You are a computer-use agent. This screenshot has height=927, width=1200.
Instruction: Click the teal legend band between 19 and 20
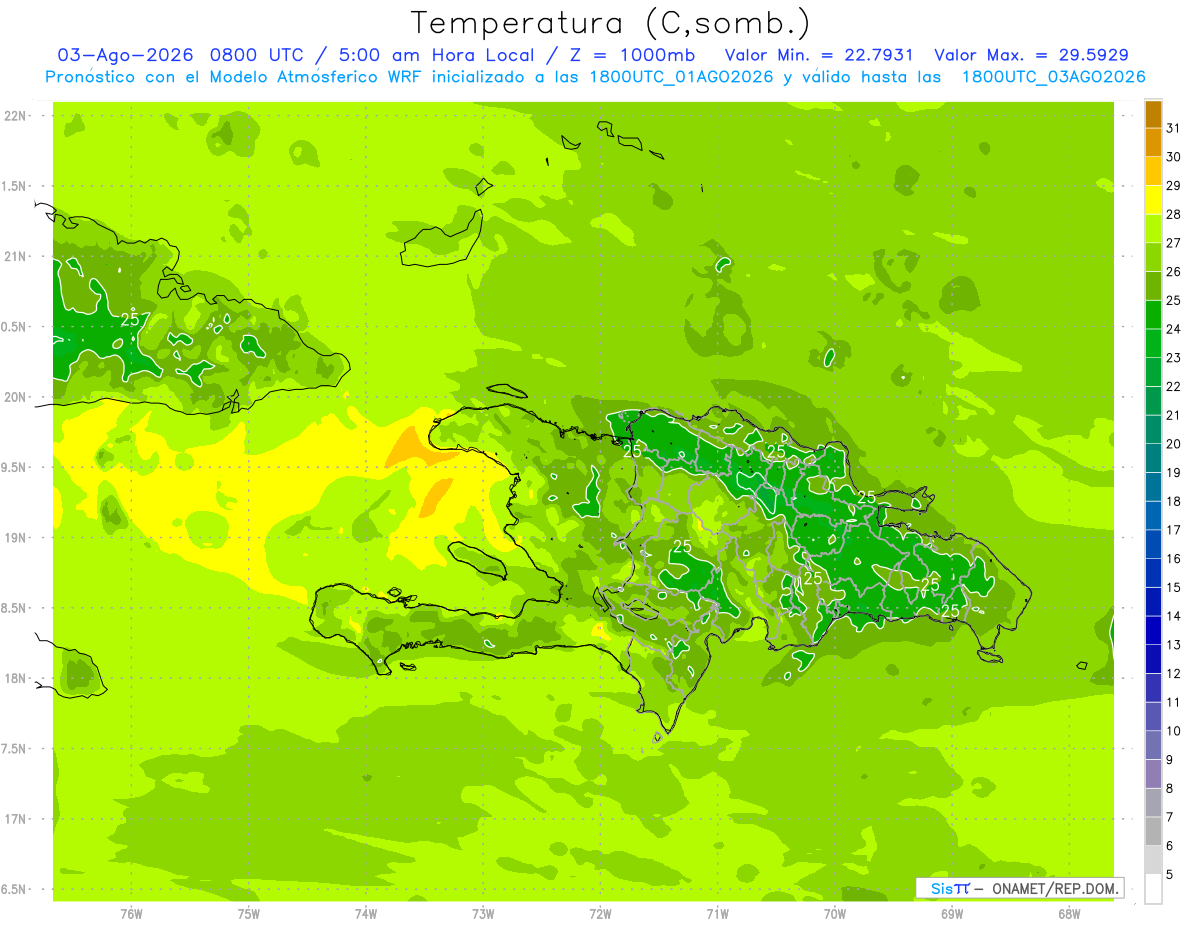pyautogui.click(x=1153, y=459)
